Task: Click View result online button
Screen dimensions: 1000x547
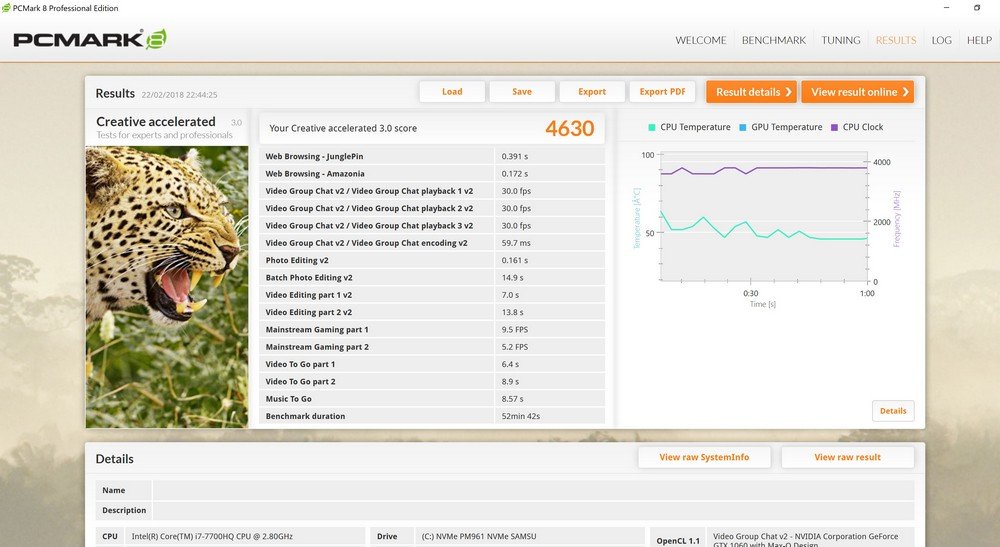Action: coord(859,92)
